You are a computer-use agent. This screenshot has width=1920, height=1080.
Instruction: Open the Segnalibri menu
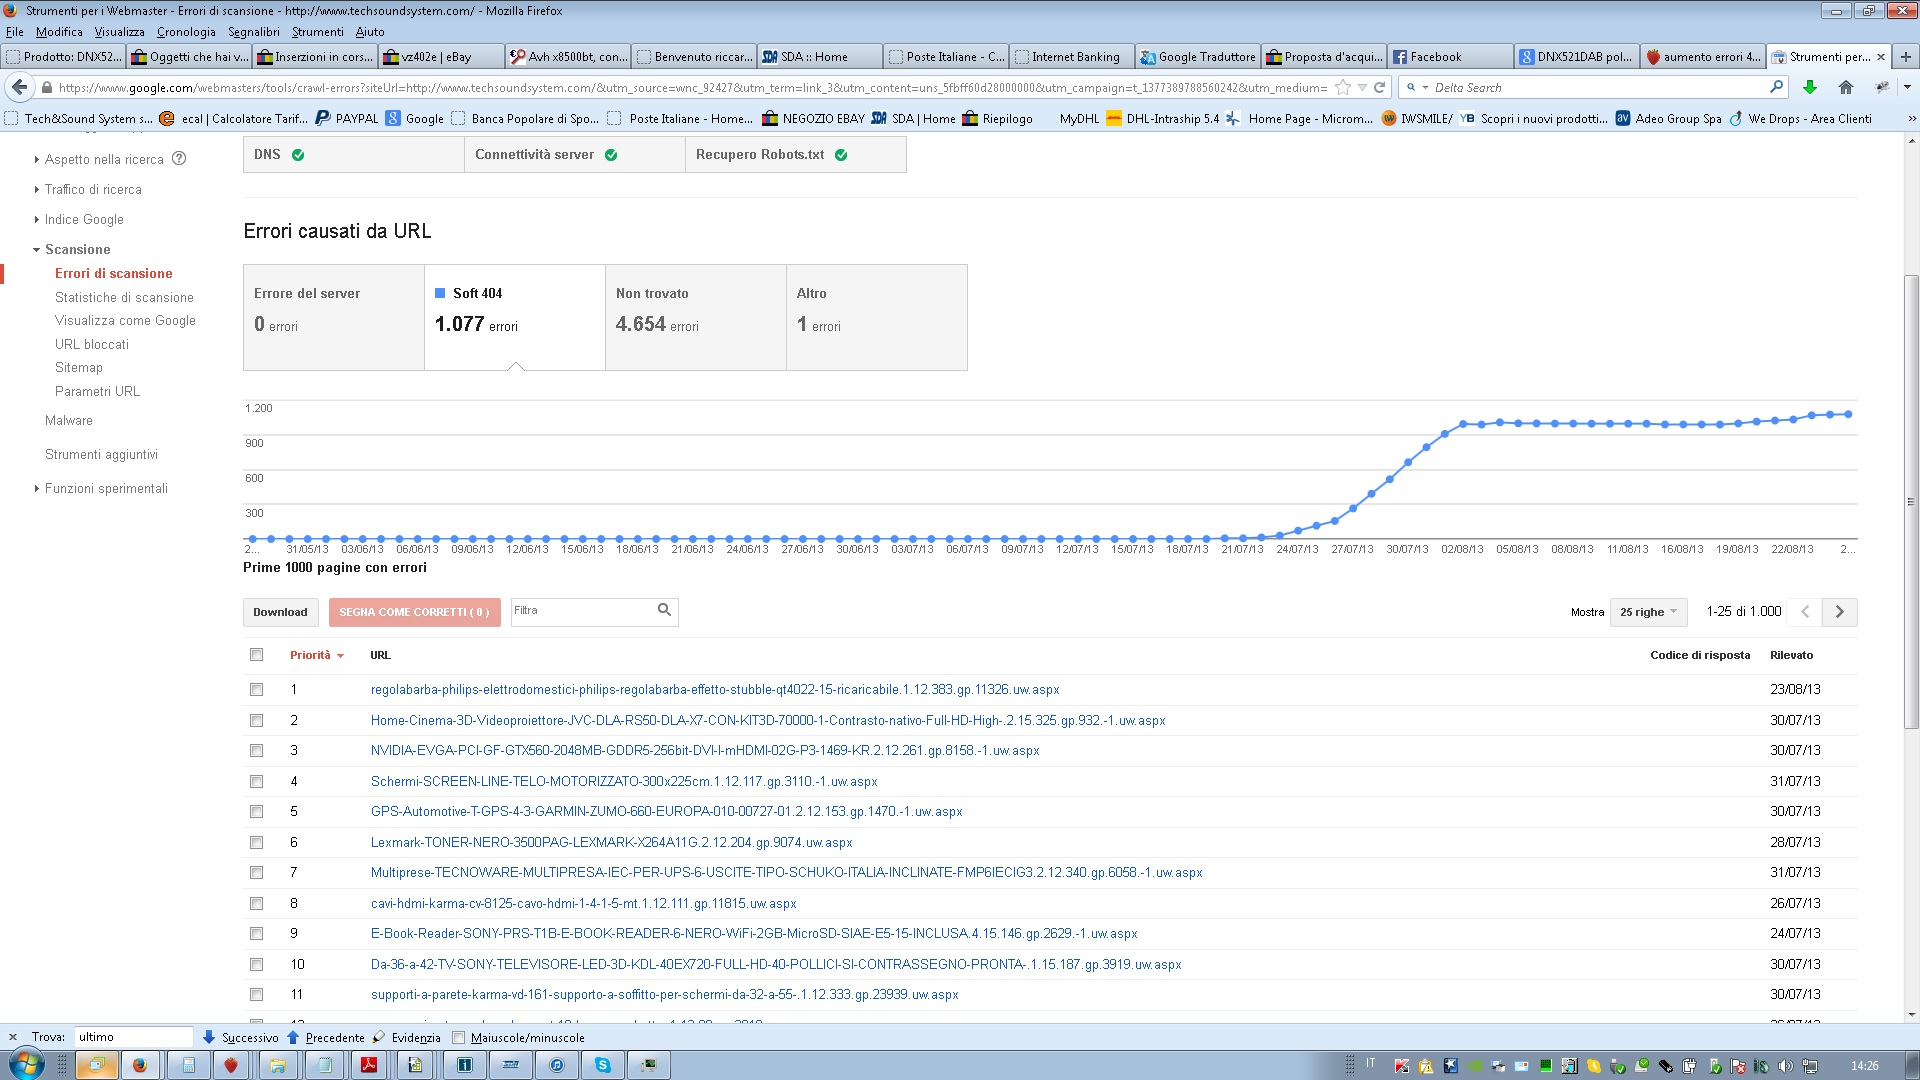pos(253,32)
